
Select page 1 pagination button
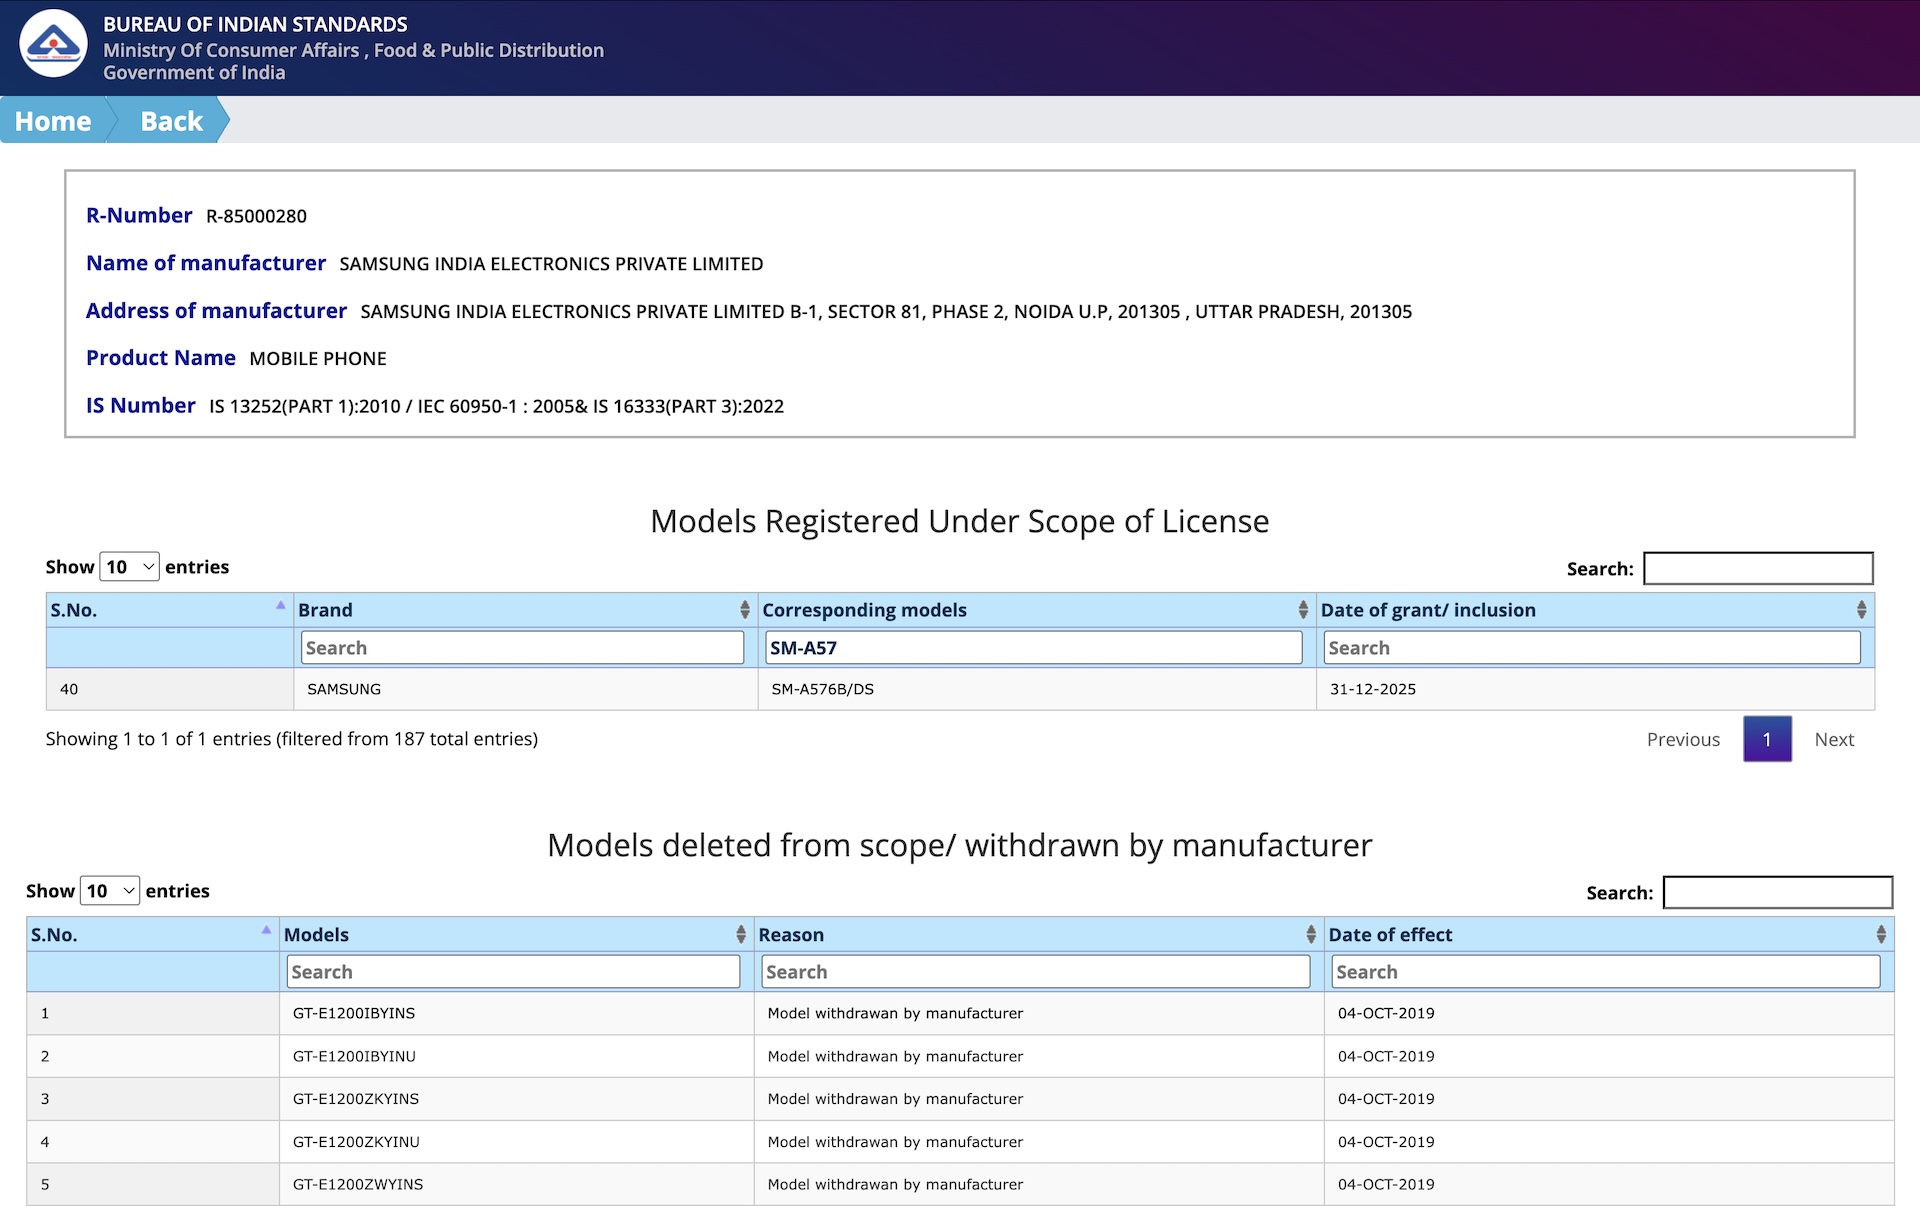point(1767,739)
